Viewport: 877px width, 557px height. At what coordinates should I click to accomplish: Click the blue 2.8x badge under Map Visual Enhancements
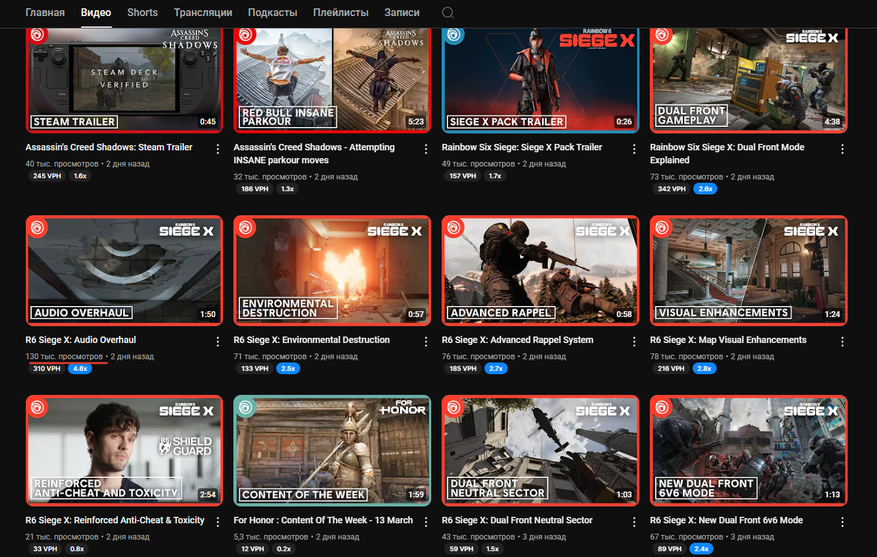[x=704, y=369]
